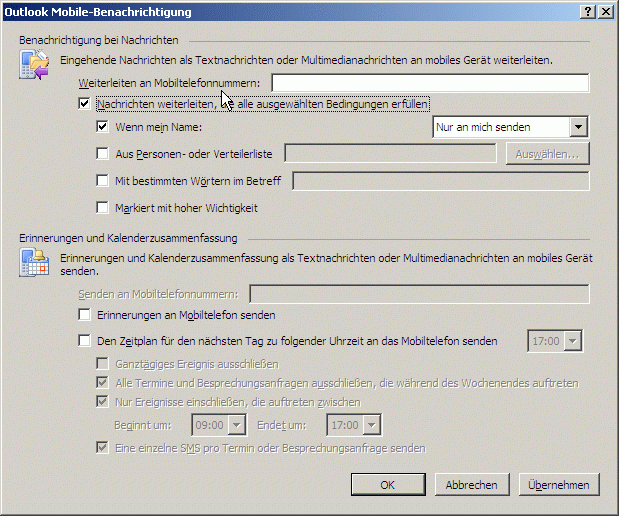Click the Betreff words text field

tap(441, 181)
